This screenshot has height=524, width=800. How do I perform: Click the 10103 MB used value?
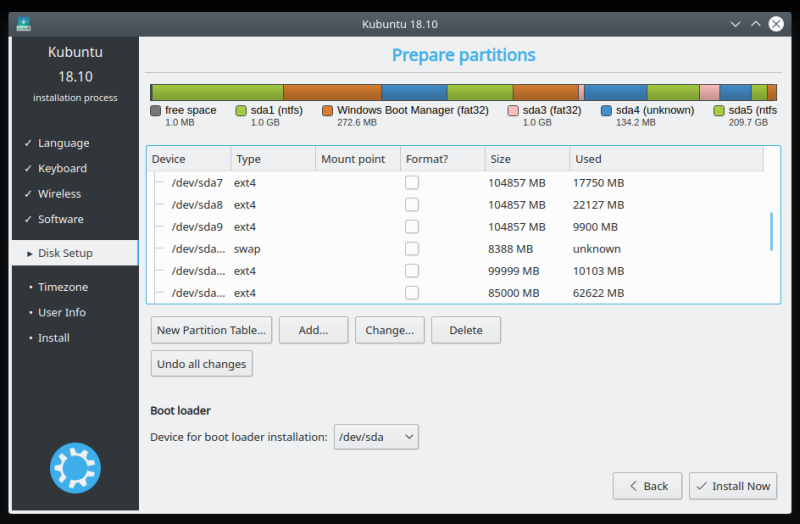(598, 270)
